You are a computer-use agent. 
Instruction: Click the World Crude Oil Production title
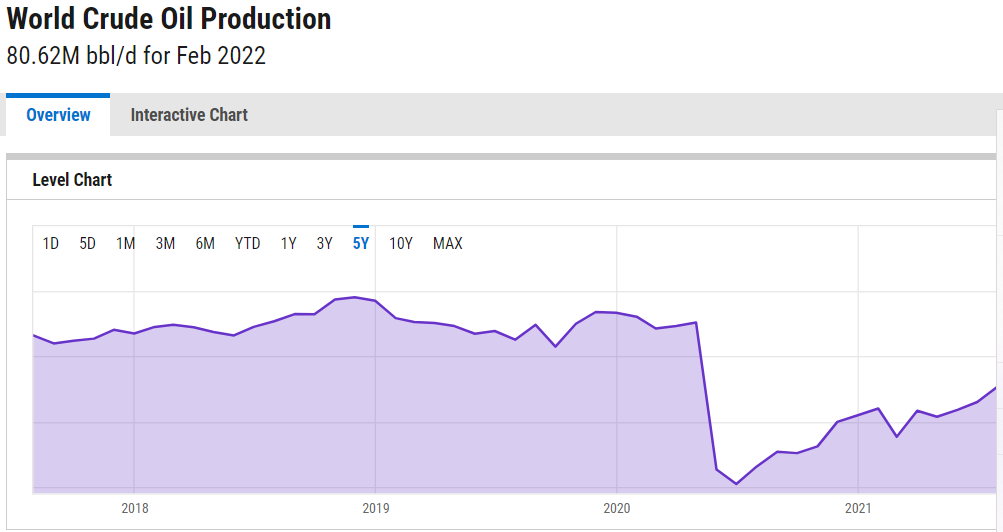point(169,18)
